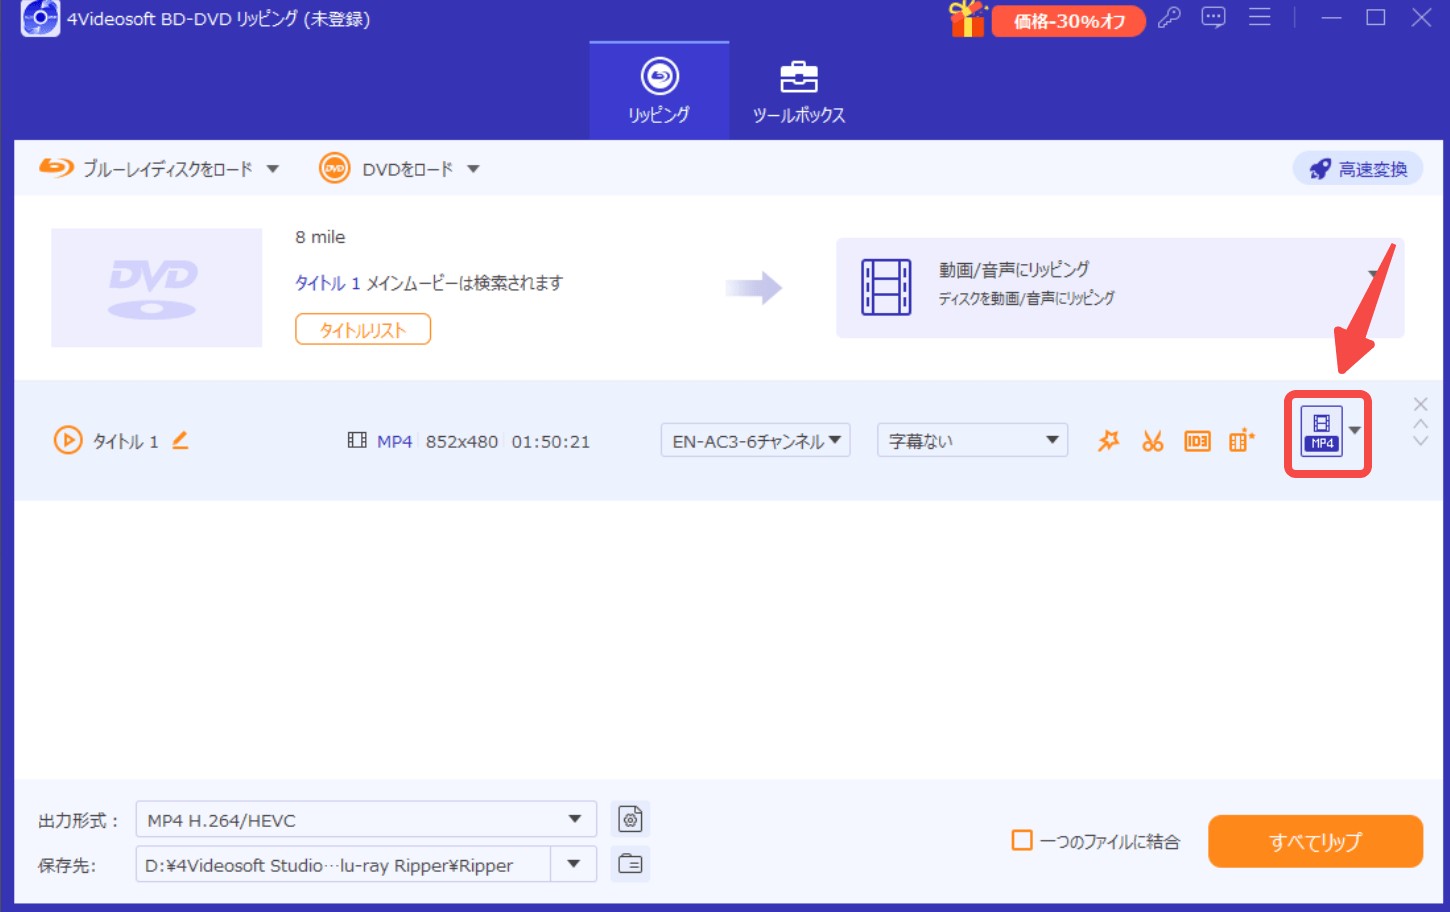Open the EN-AC3-6 channel audio track dropdown
1450x912 pixels.
click(755, 440)
